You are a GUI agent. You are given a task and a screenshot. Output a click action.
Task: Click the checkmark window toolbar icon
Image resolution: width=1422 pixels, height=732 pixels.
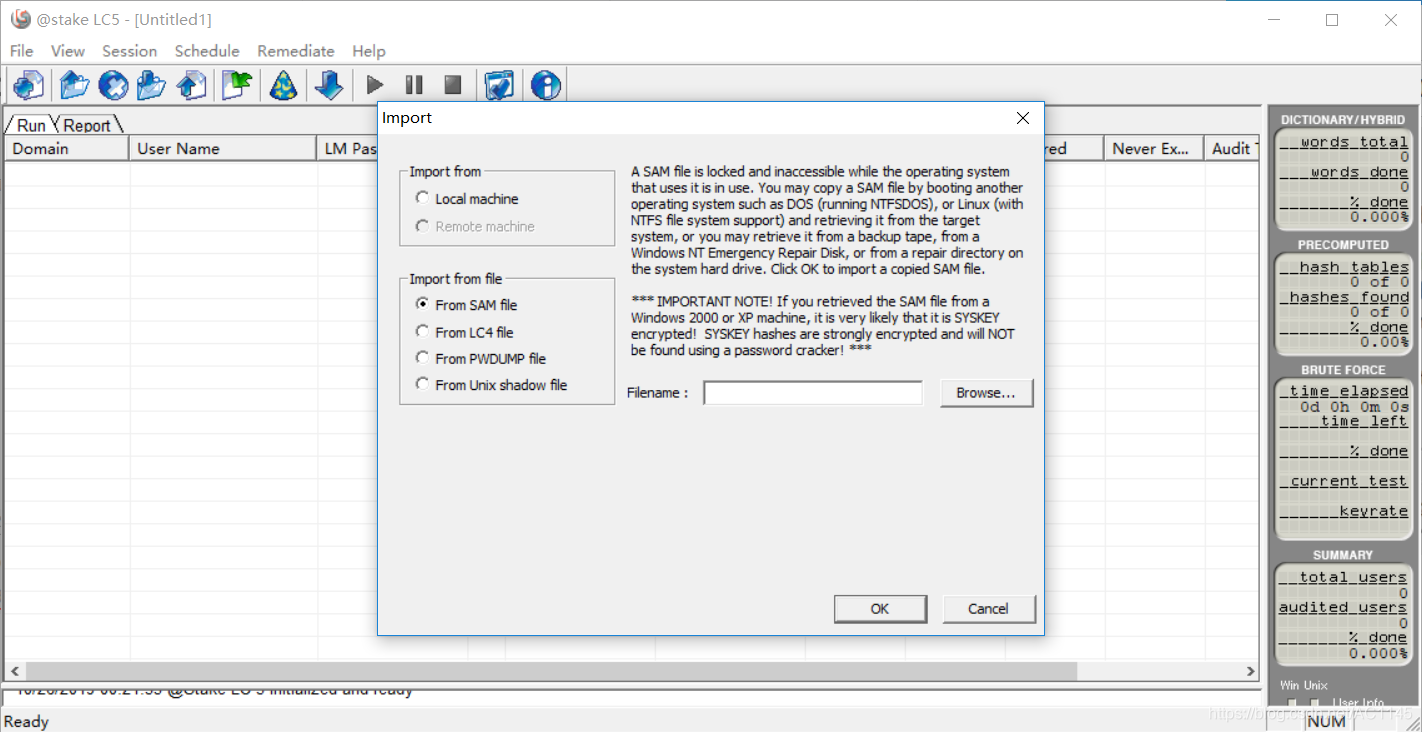click(499, 85)
